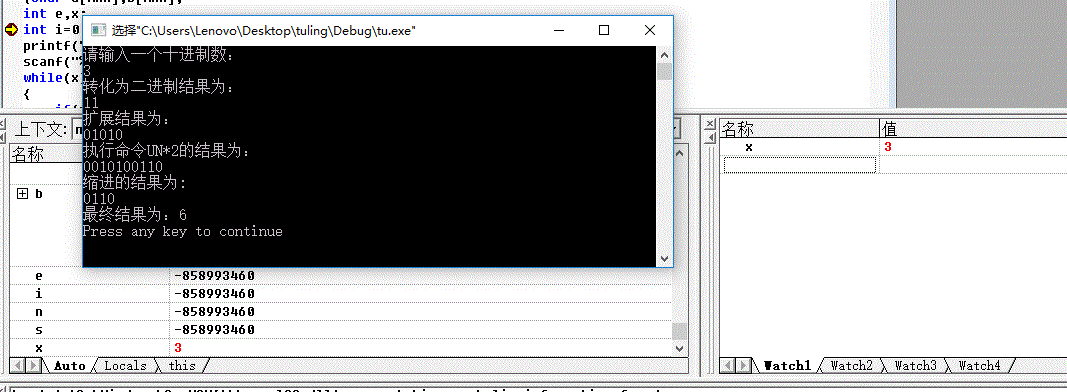Click the 上下文 label in Variables panel
Screen dimensions: 1067x392
click(x=41, y=129)
